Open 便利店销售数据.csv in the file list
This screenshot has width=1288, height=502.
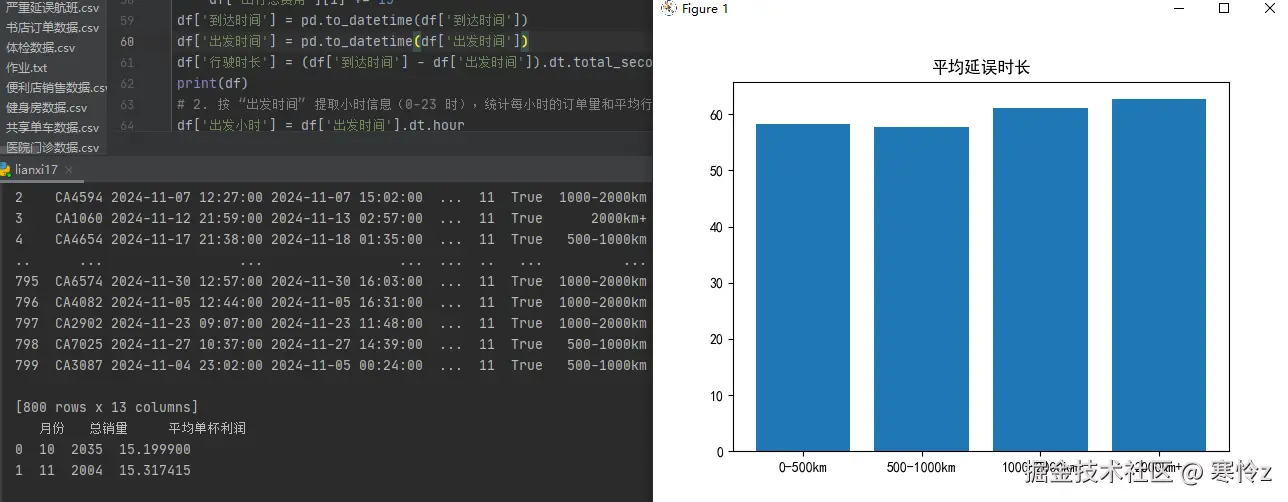(56, 88)
